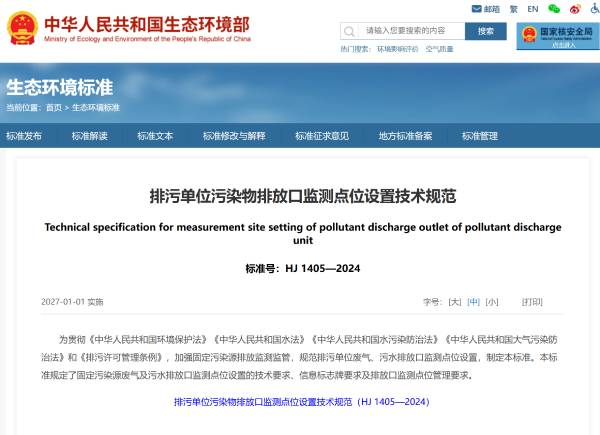Set font size to 中
The width and height of the screenshot is (600, 435).
(473, 302)
